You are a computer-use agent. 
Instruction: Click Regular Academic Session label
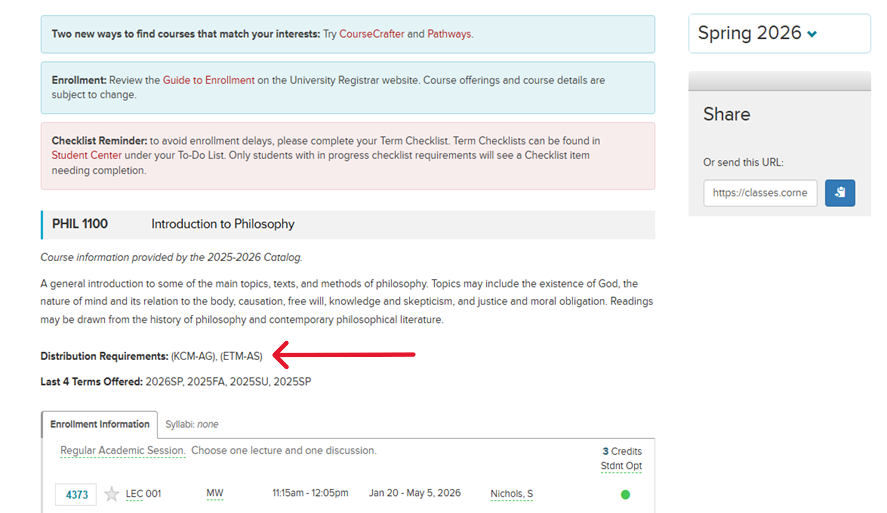(x=122, y=451)
